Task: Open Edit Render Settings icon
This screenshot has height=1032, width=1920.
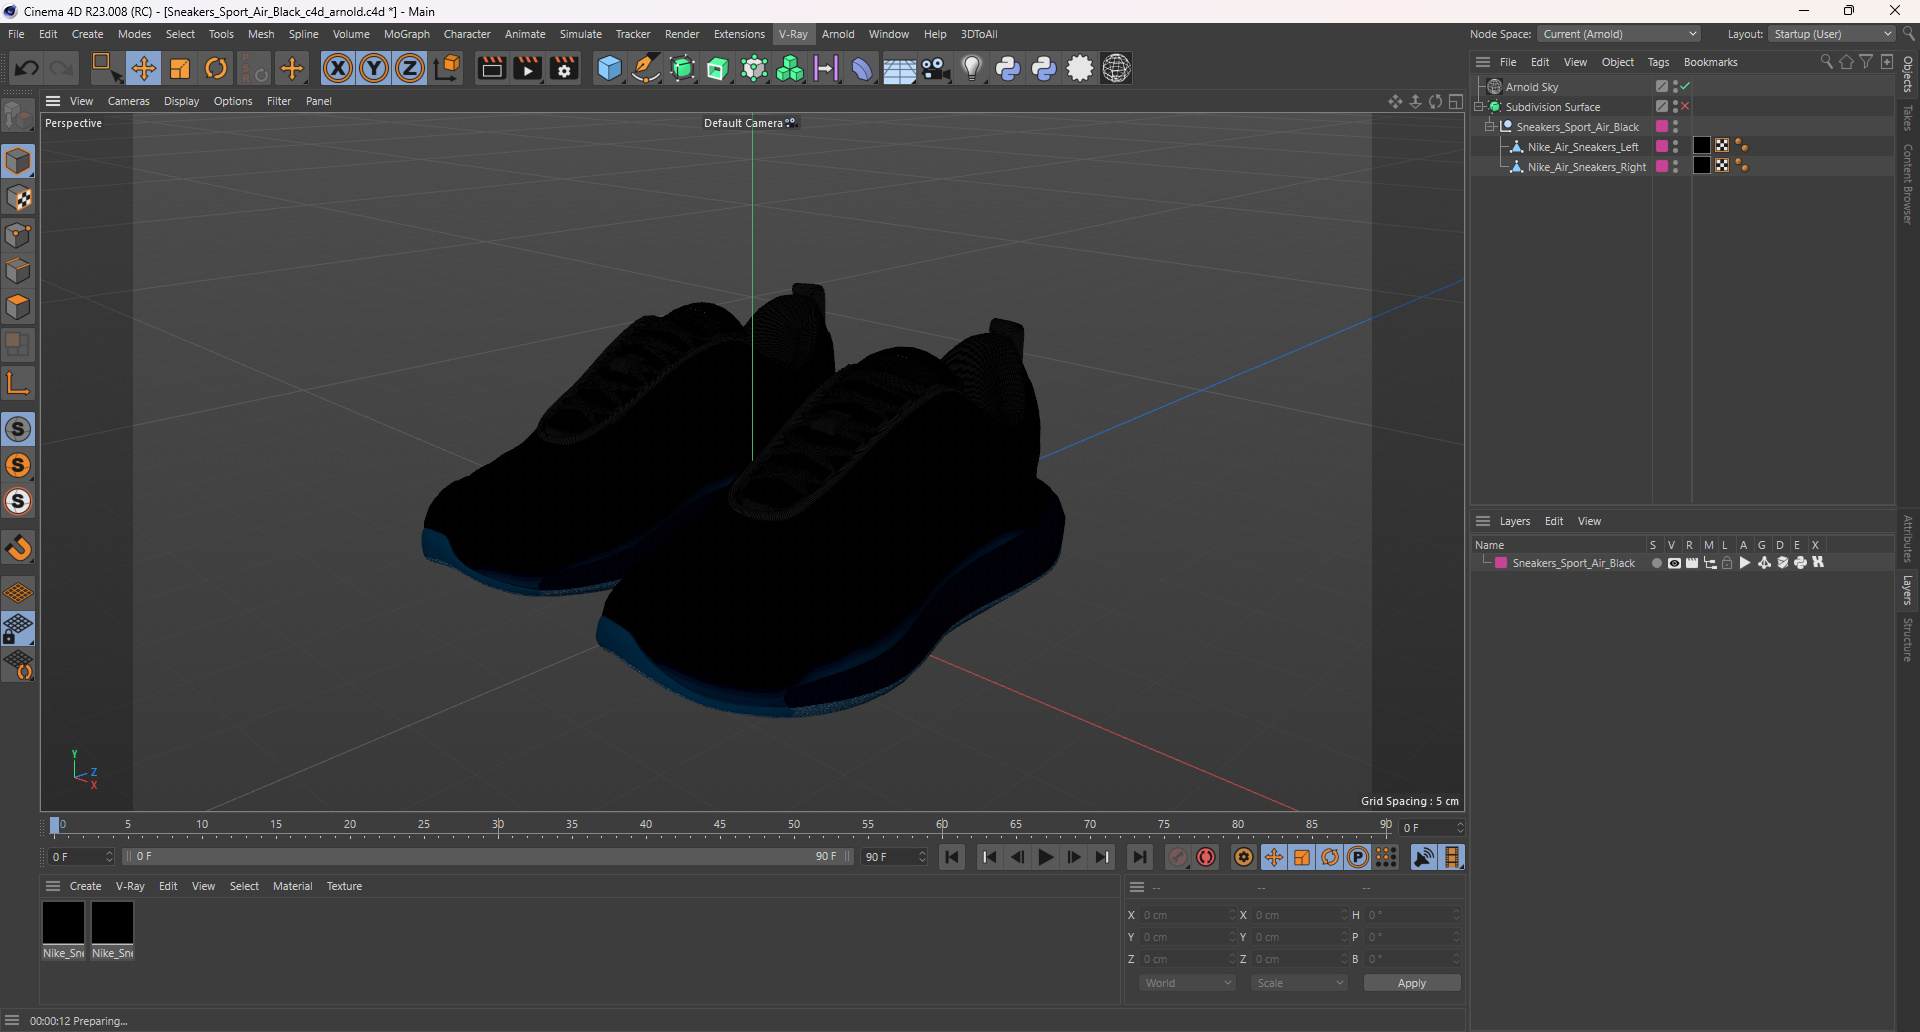Action: 564,68
